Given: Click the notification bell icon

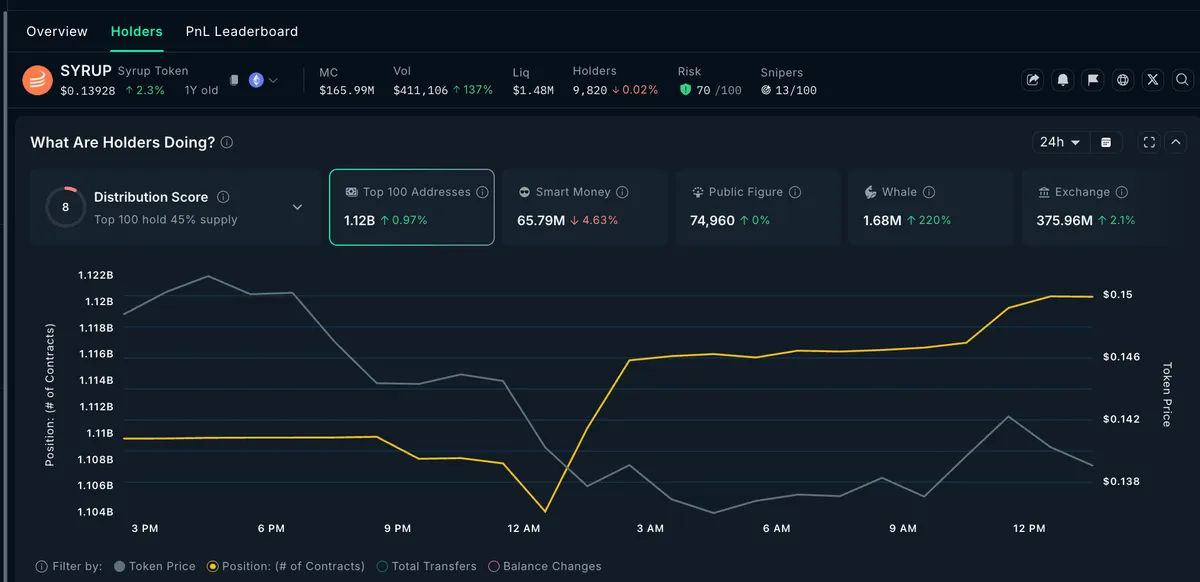Looking at the screenshot, I should point(1063,80).
